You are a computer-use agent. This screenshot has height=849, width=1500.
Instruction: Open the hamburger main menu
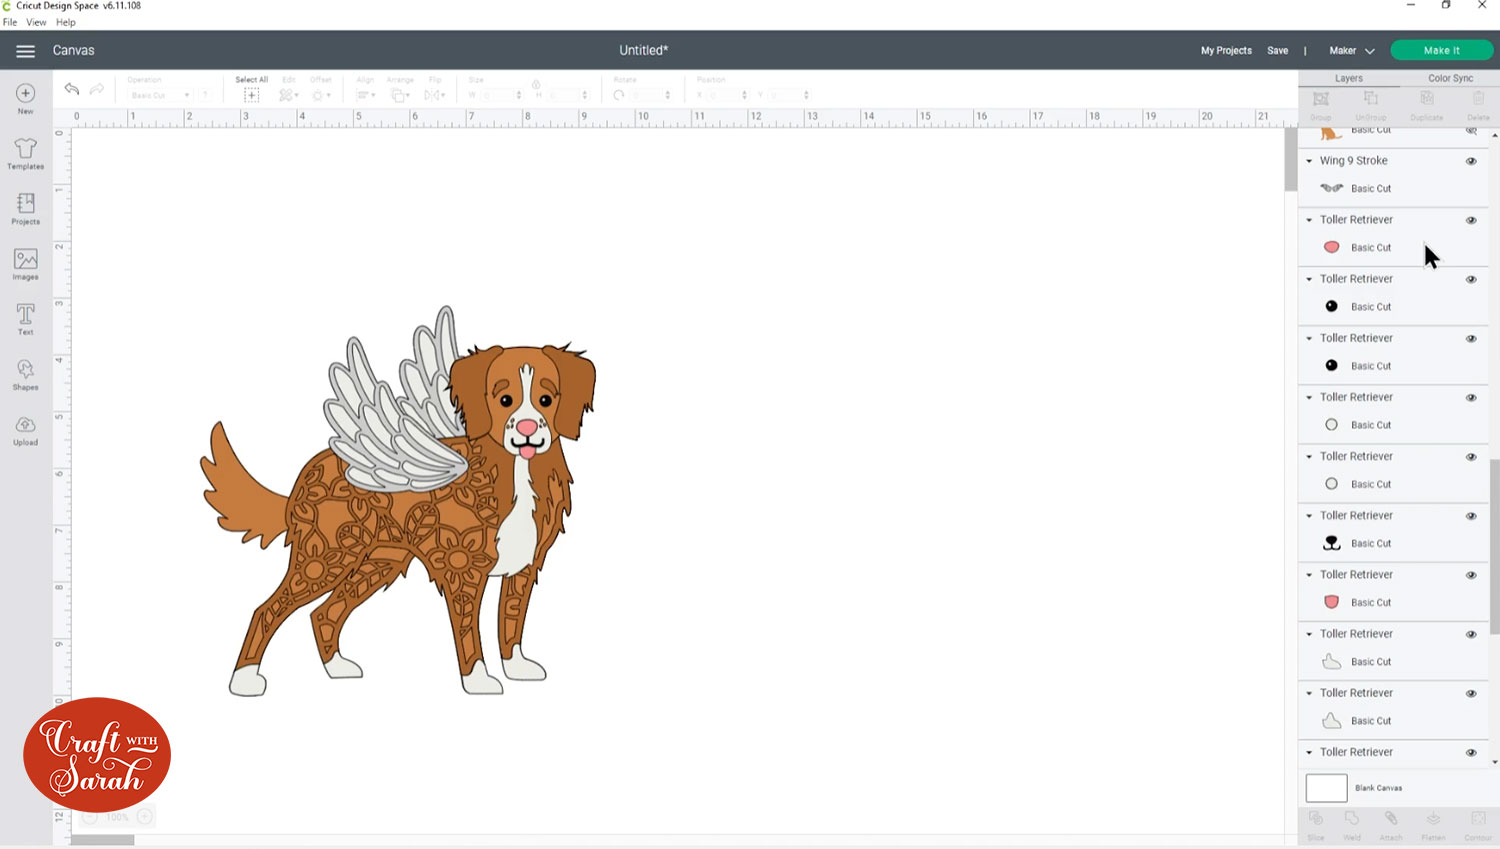point(26,51)
